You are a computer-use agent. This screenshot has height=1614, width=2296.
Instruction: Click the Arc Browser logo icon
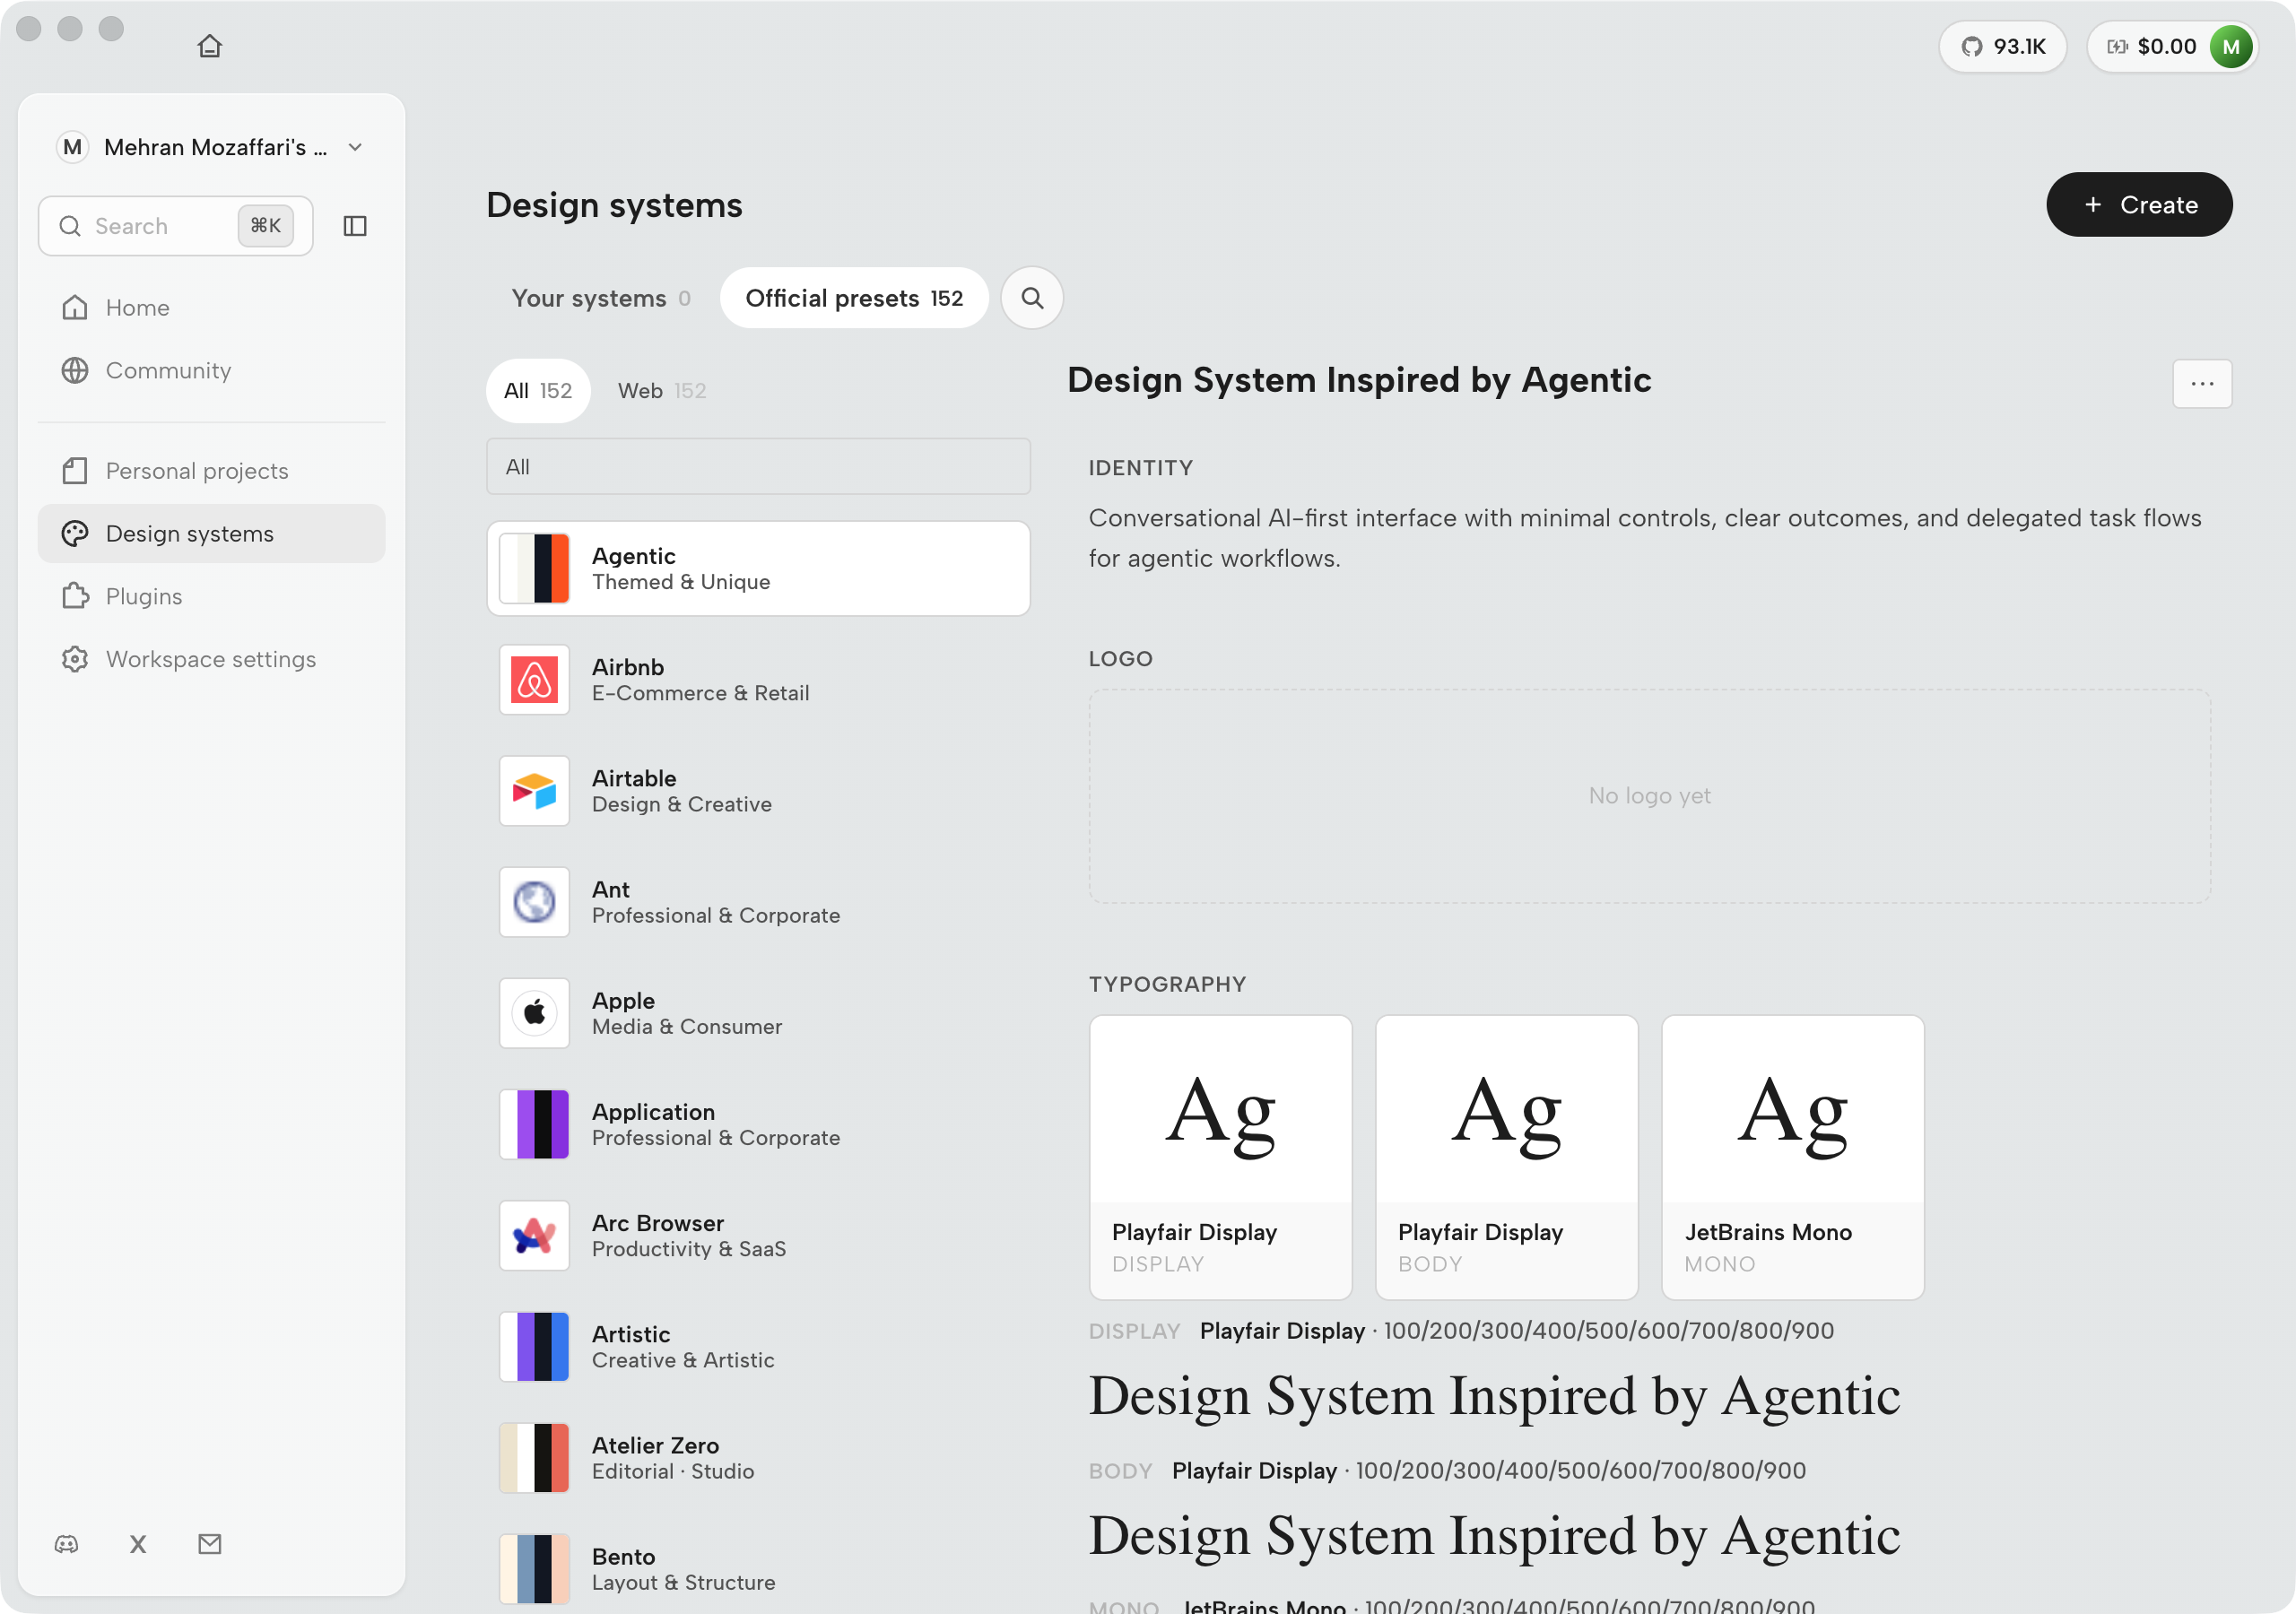pos(534,1236)
